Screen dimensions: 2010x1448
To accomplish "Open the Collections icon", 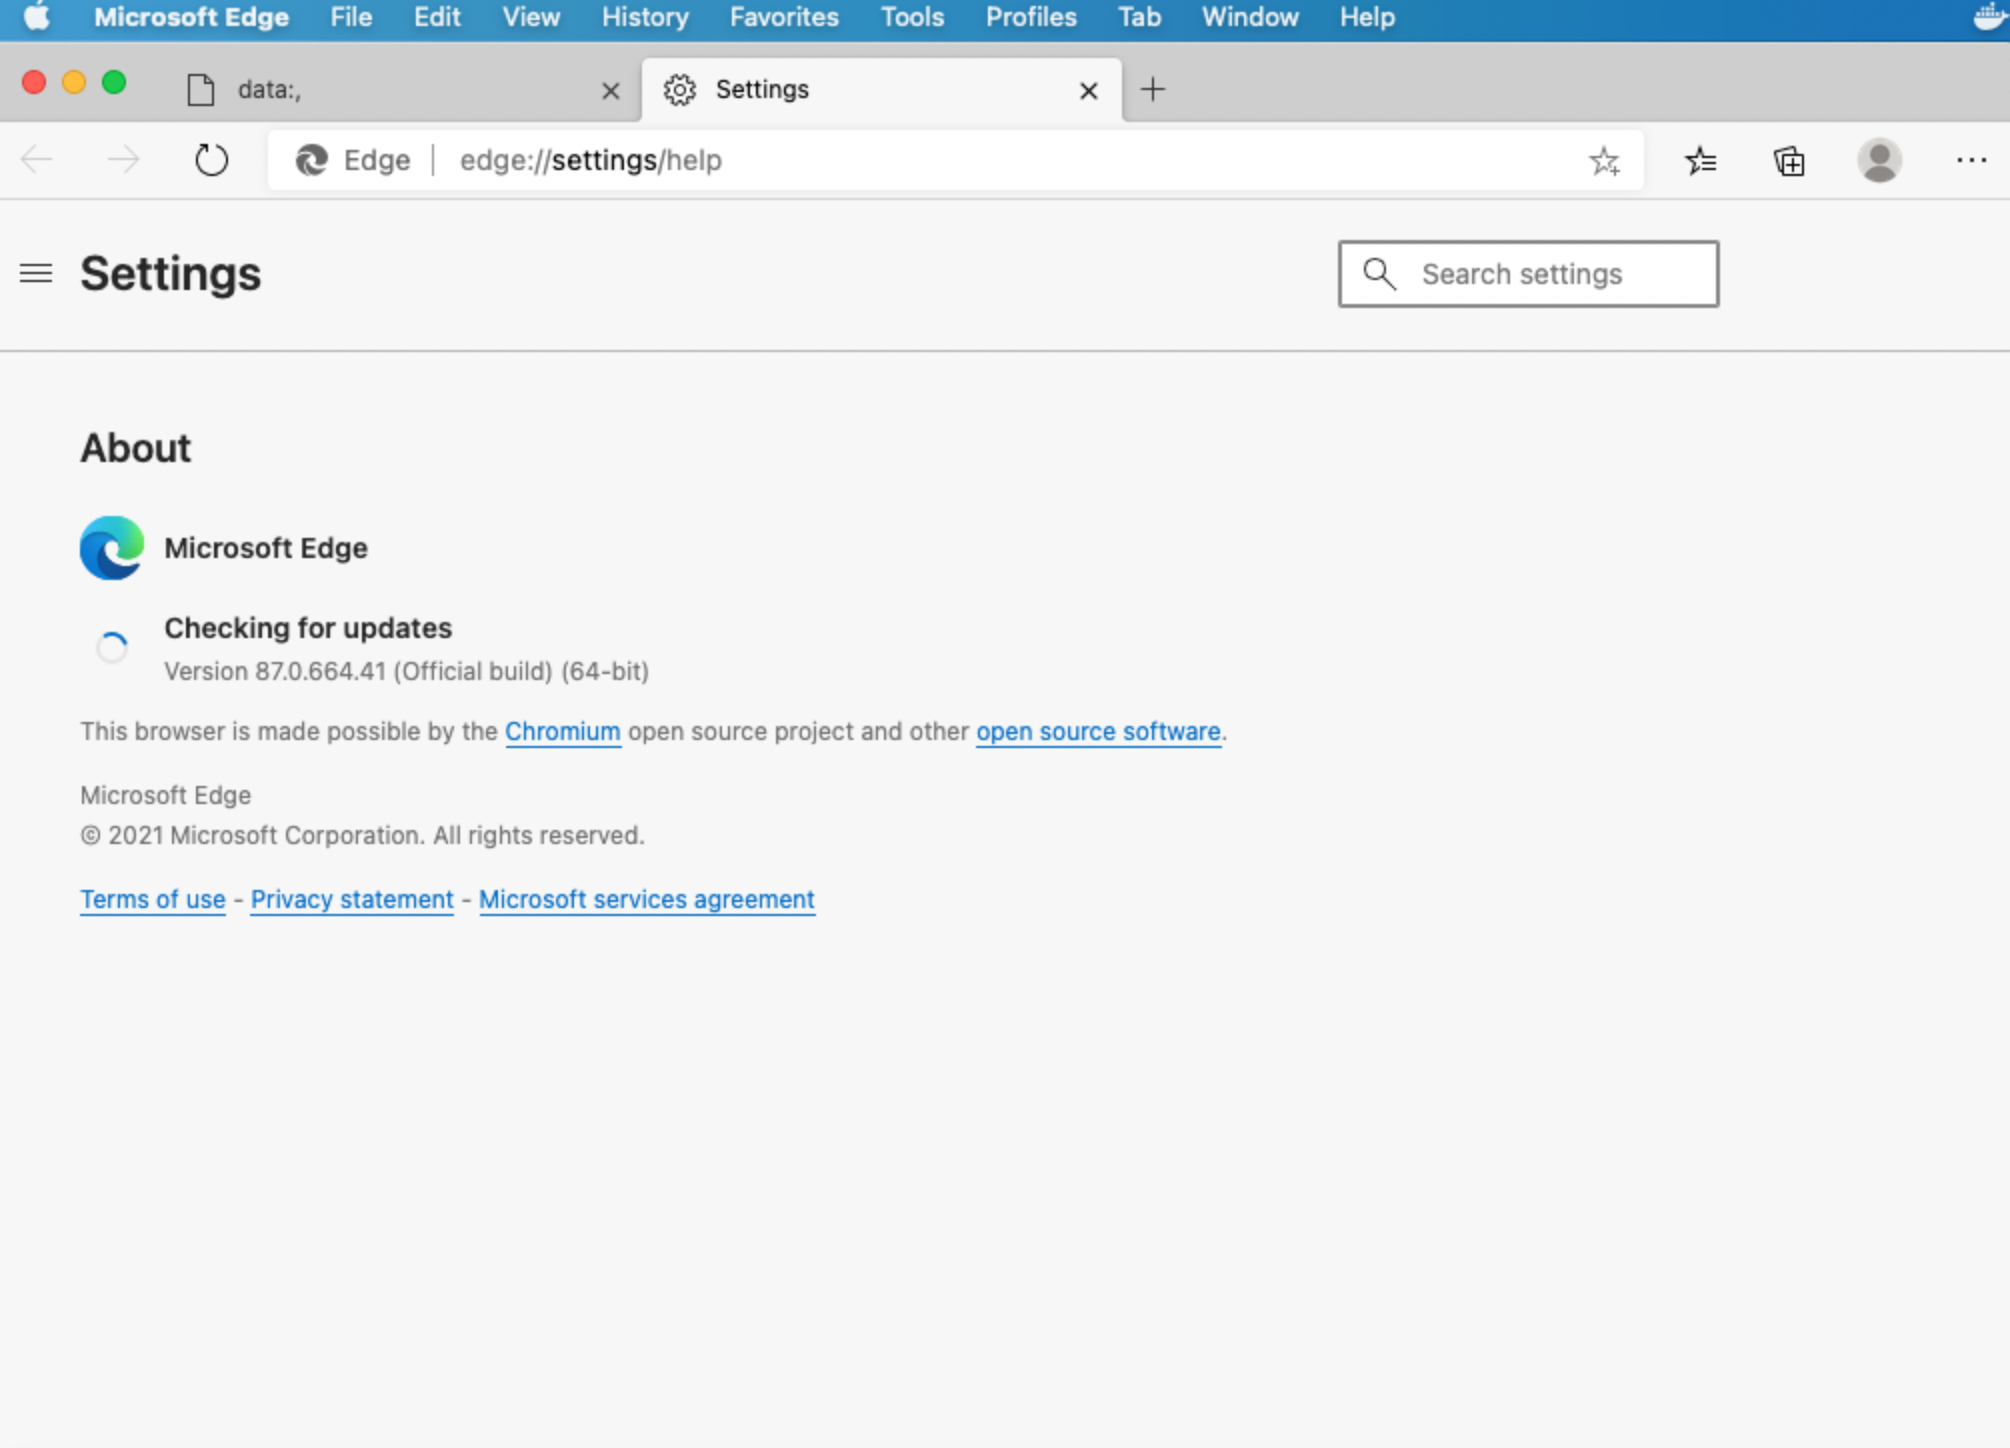I will pos(1788,160).
